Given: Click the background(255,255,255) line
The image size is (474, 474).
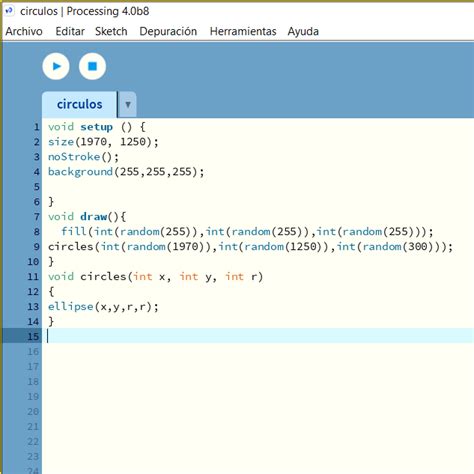Looking at the screenshot, I should click(126, 172).
